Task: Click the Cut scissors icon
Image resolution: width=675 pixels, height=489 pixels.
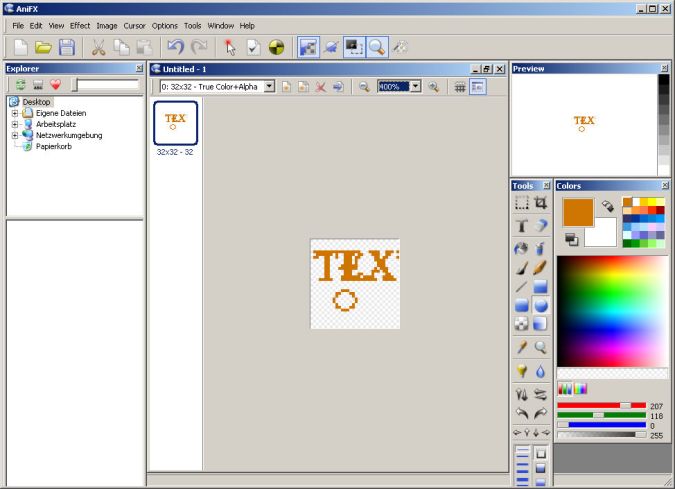Action: (x=98, y=47)
